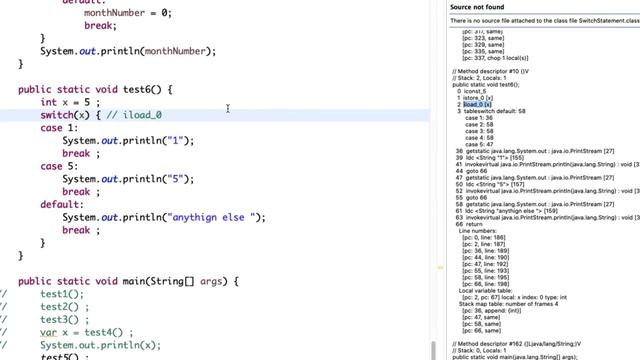Click '3 tableswitch default: 58' instruction
Screen dimensions: 640x360
tap(491, 111)
